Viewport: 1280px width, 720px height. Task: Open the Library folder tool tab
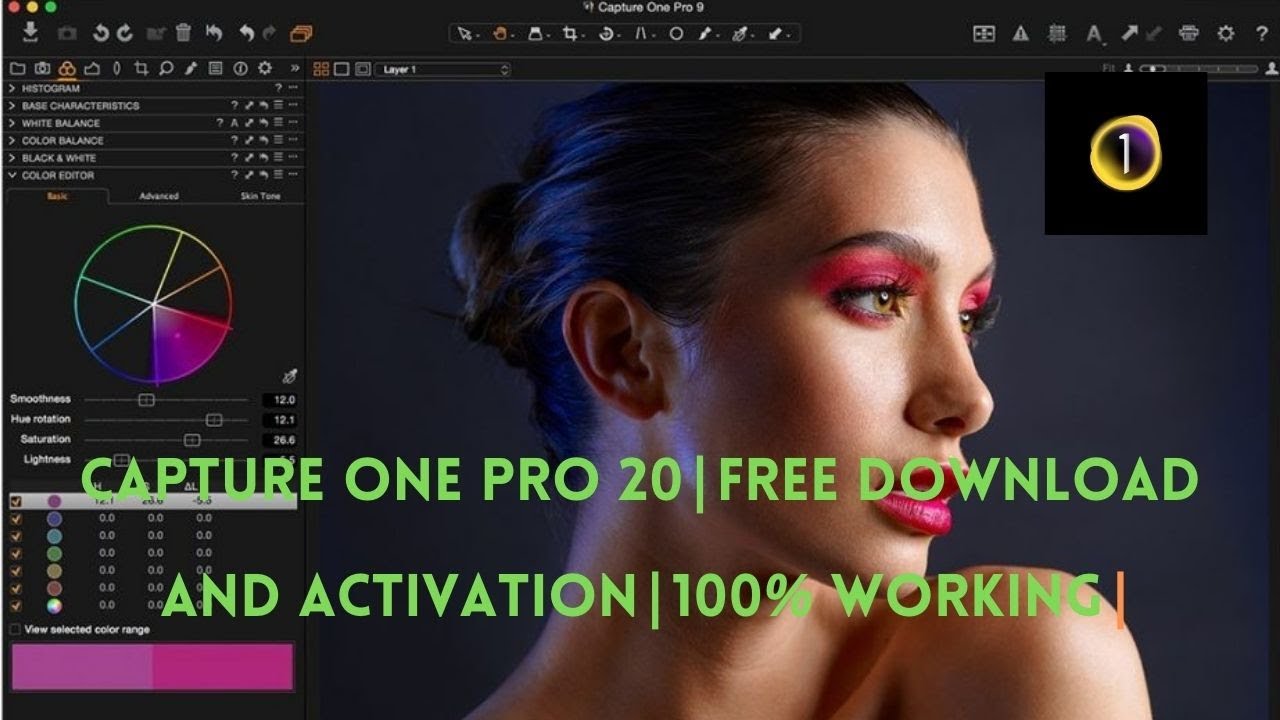point(17,68)
